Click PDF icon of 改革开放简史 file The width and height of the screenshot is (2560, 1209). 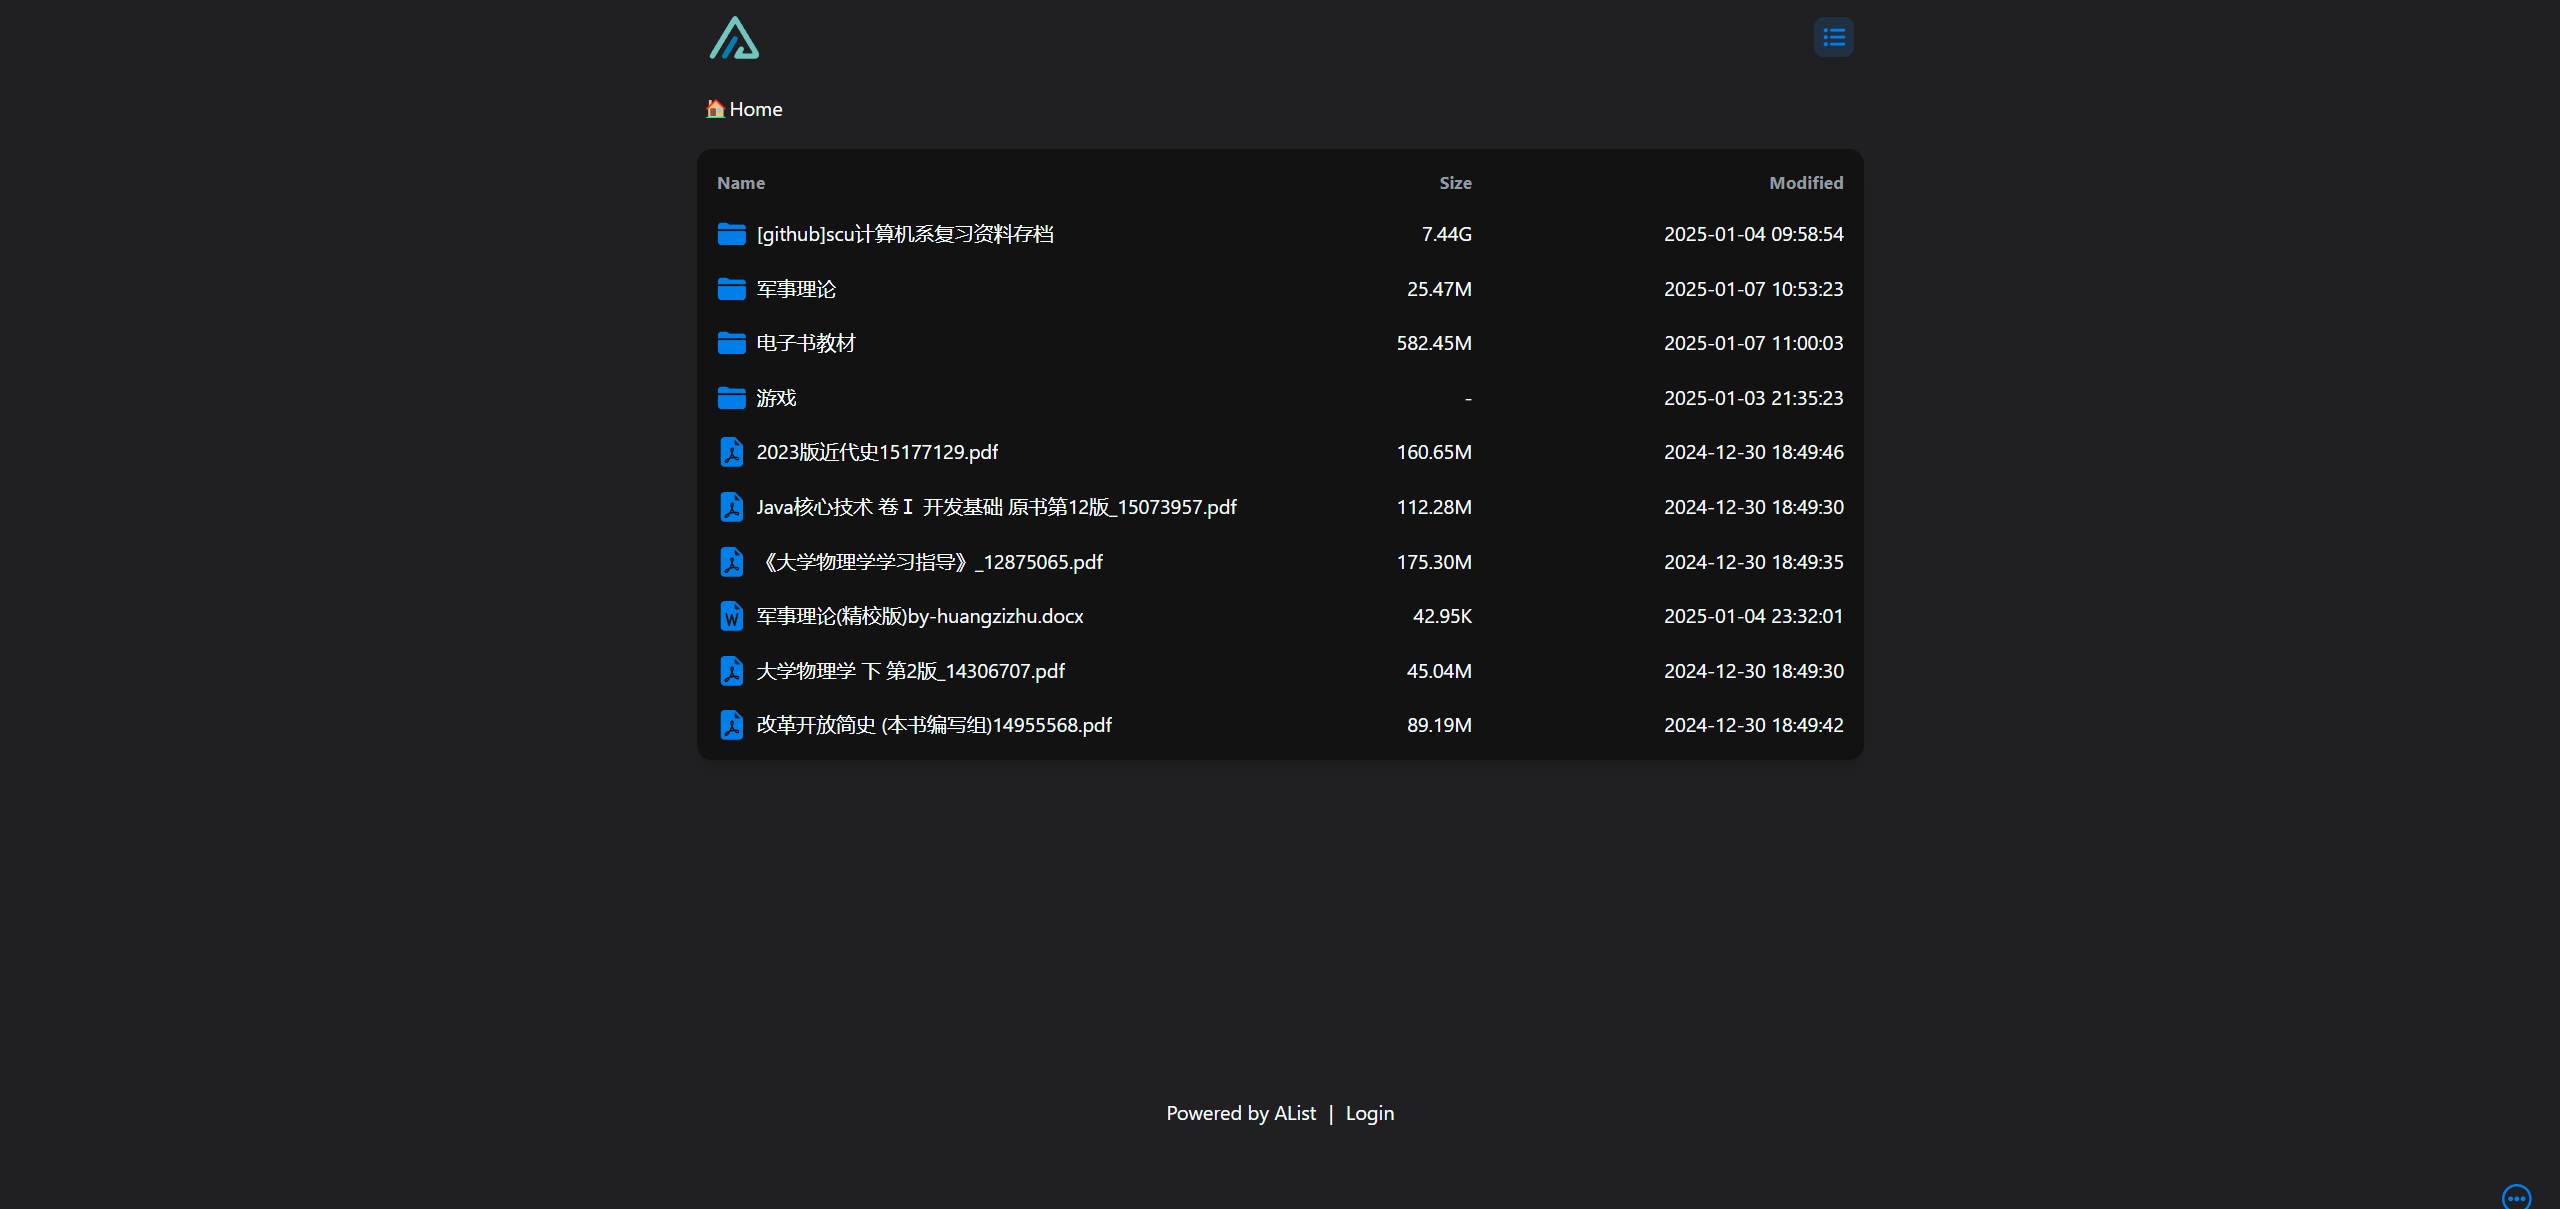731,726
